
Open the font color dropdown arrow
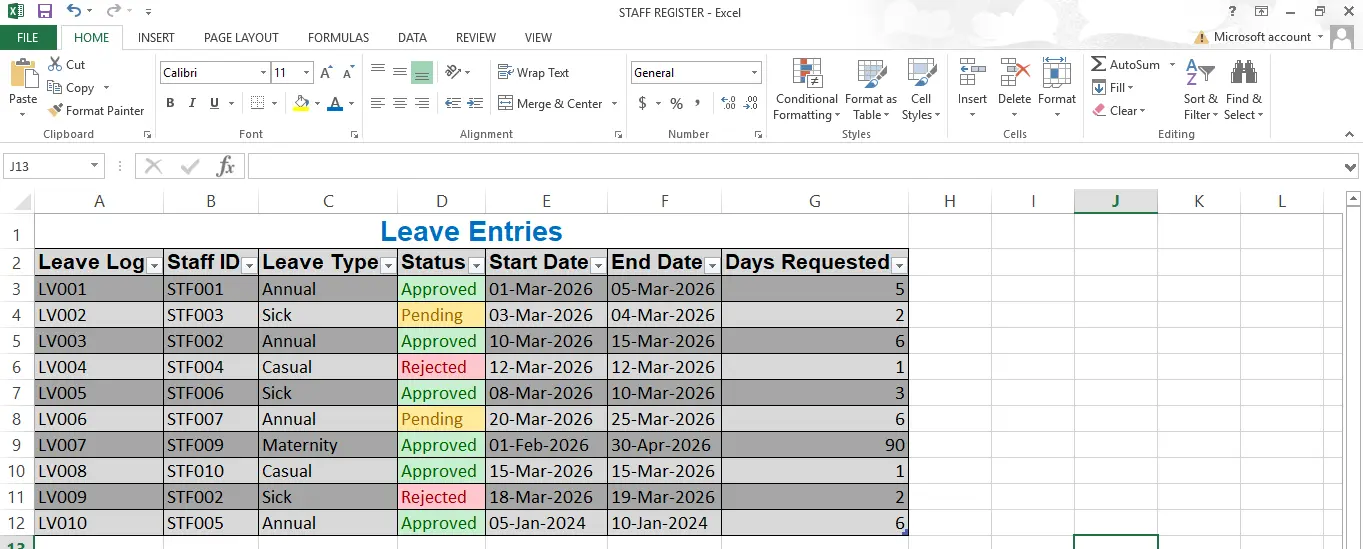pyautogui.click(x=351, y=104)
